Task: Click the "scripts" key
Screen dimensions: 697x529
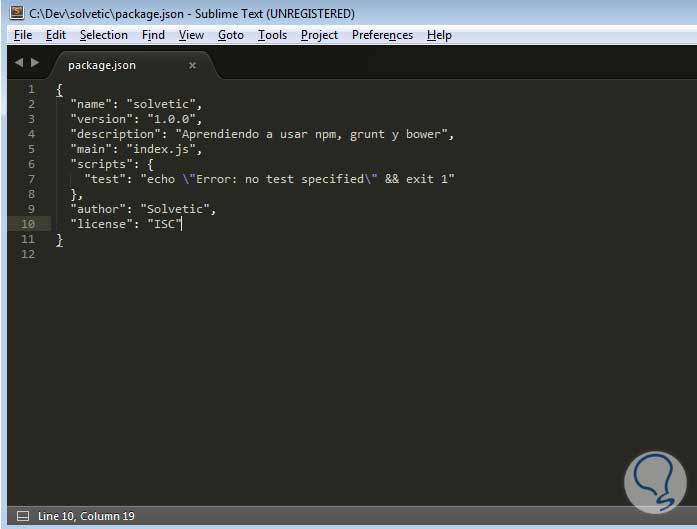Action: [102, 164]
